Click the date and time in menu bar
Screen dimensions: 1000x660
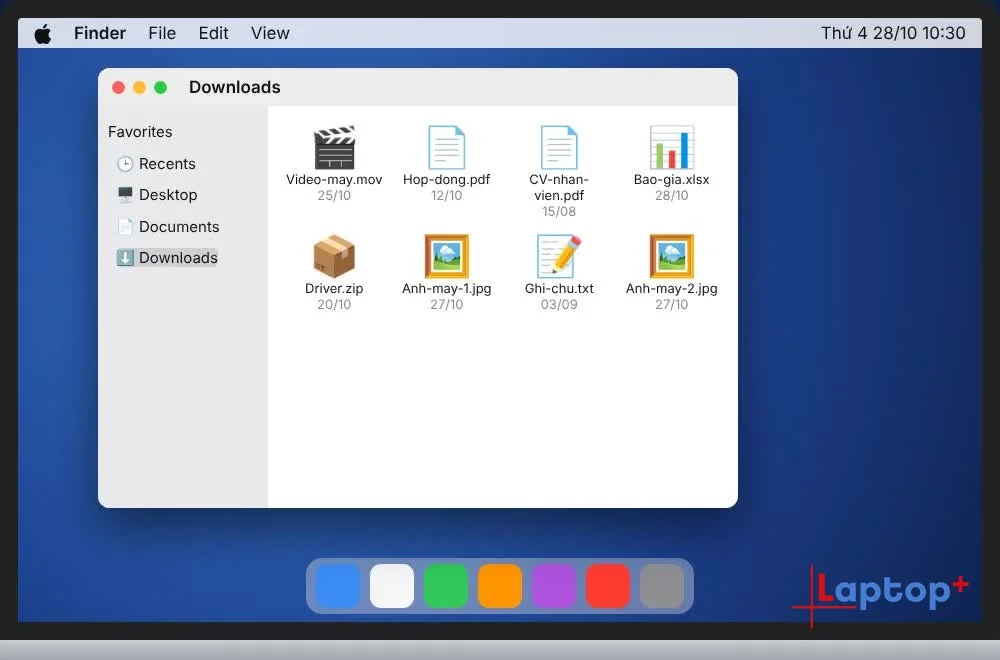tap(893, 33)
